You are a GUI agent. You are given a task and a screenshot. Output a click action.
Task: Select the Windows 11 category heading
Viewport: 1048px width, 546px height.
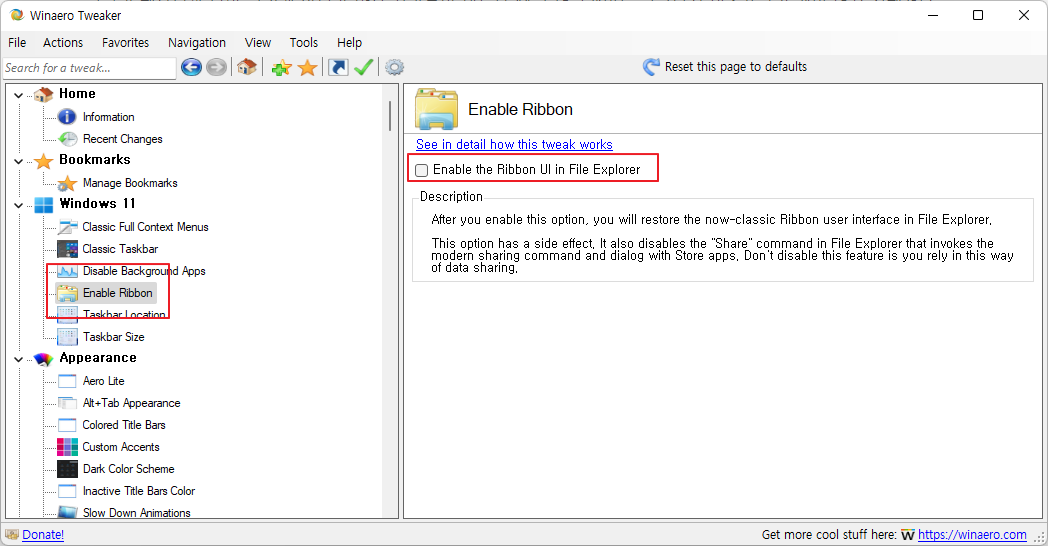pyautogui.click(x=98, y=203)
